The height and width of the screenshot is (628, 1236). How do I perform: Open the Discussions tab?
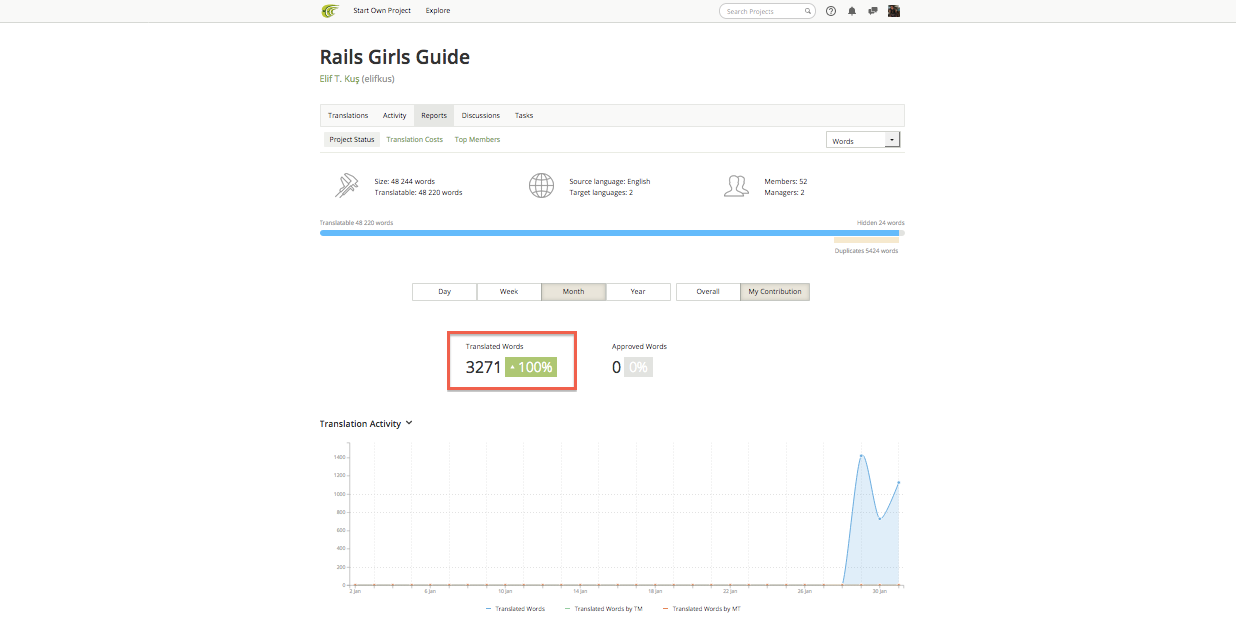(x=481, y=115)
